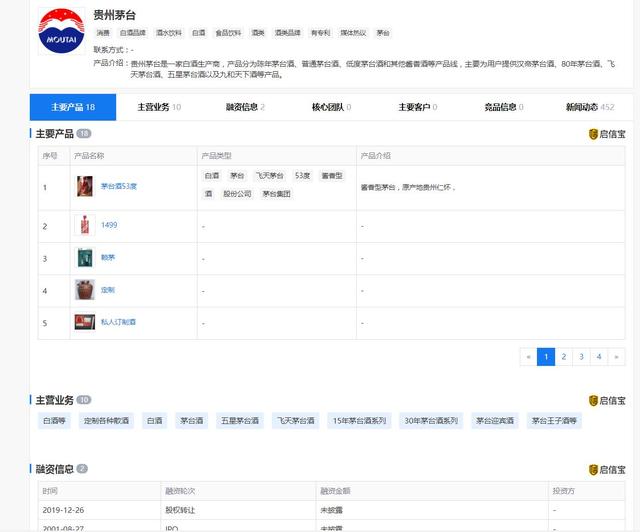Image resolution: width=640 pixels, height=532 pixels.
Task: Go to next page with » arrow
Action: pyautogui.click(x=616, y=357)
